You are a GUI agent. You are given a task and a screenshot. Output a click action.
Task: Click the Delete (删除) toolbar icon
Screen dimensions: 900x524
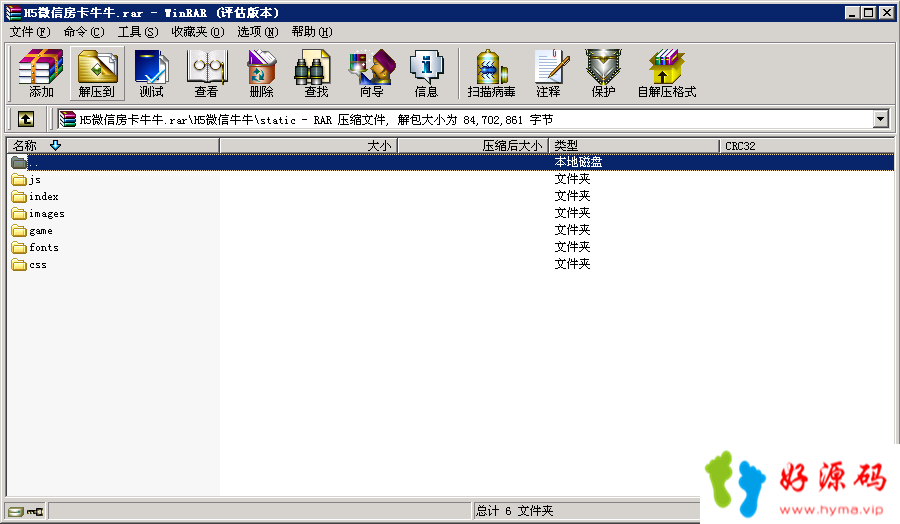tap(262, 73)
